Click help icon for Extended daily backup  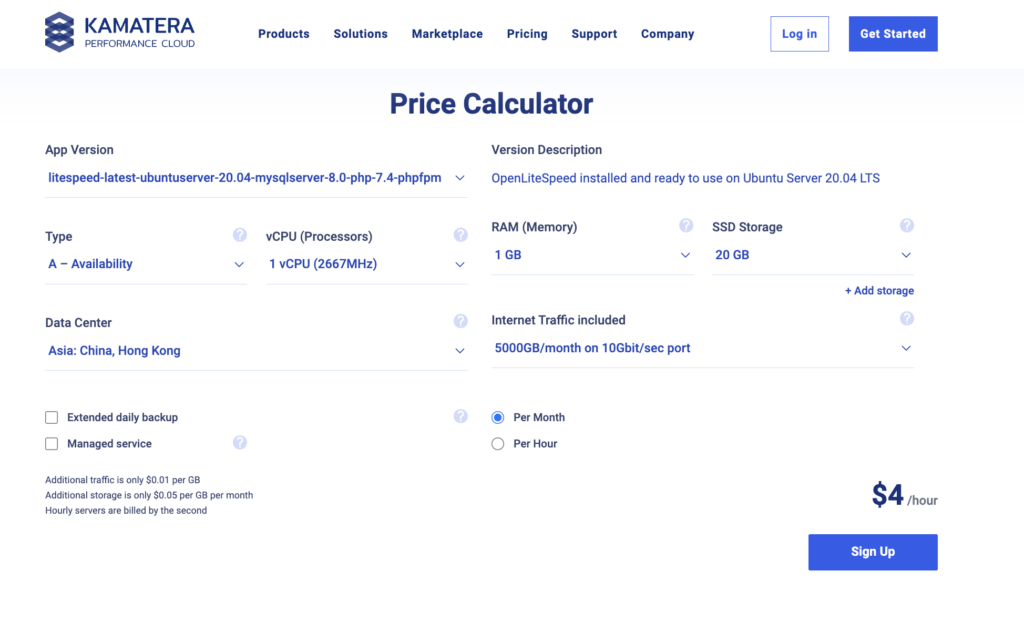click(x=460, y=416)
